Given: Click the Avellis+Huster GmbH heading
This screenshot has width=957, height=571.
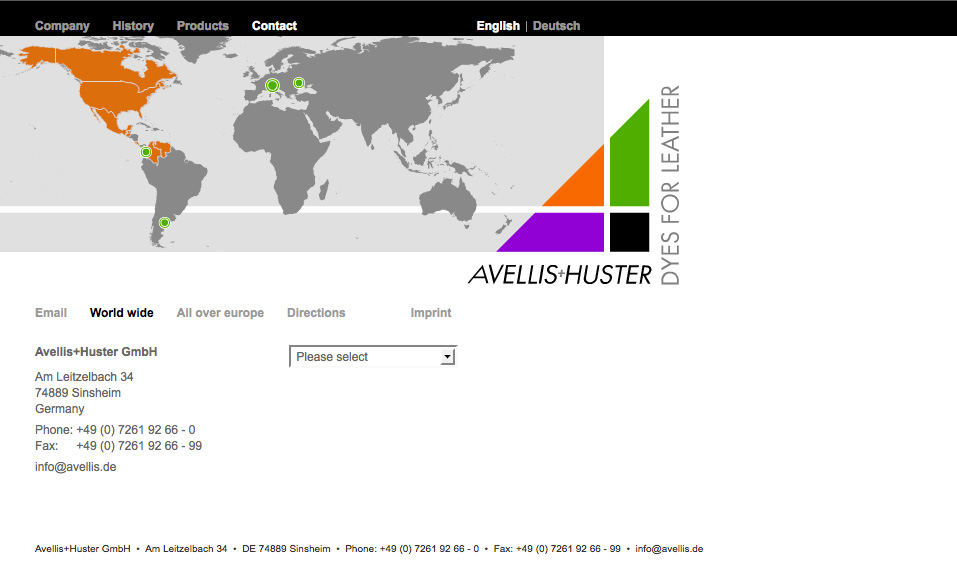Looking at the screenshot, I should pos(96,351).
